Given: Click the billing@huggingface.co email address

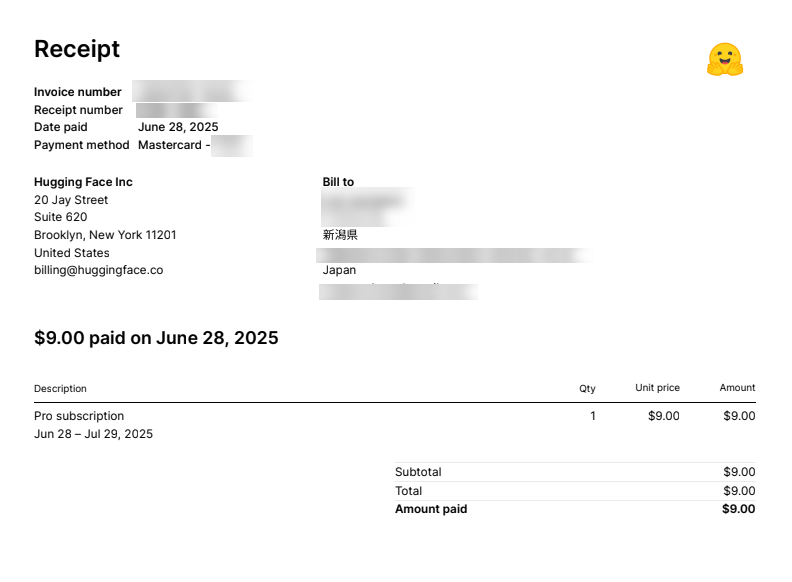Looking at the screenshot, I should point(98,270).
